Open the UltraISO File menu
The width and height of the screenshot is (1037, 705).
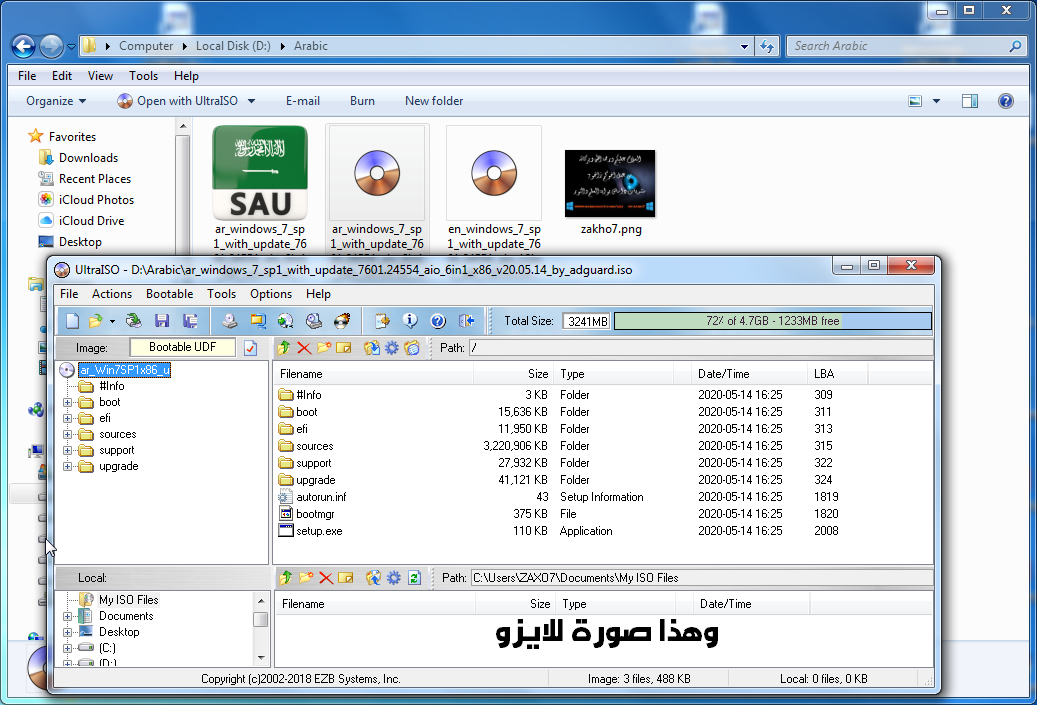69,294
